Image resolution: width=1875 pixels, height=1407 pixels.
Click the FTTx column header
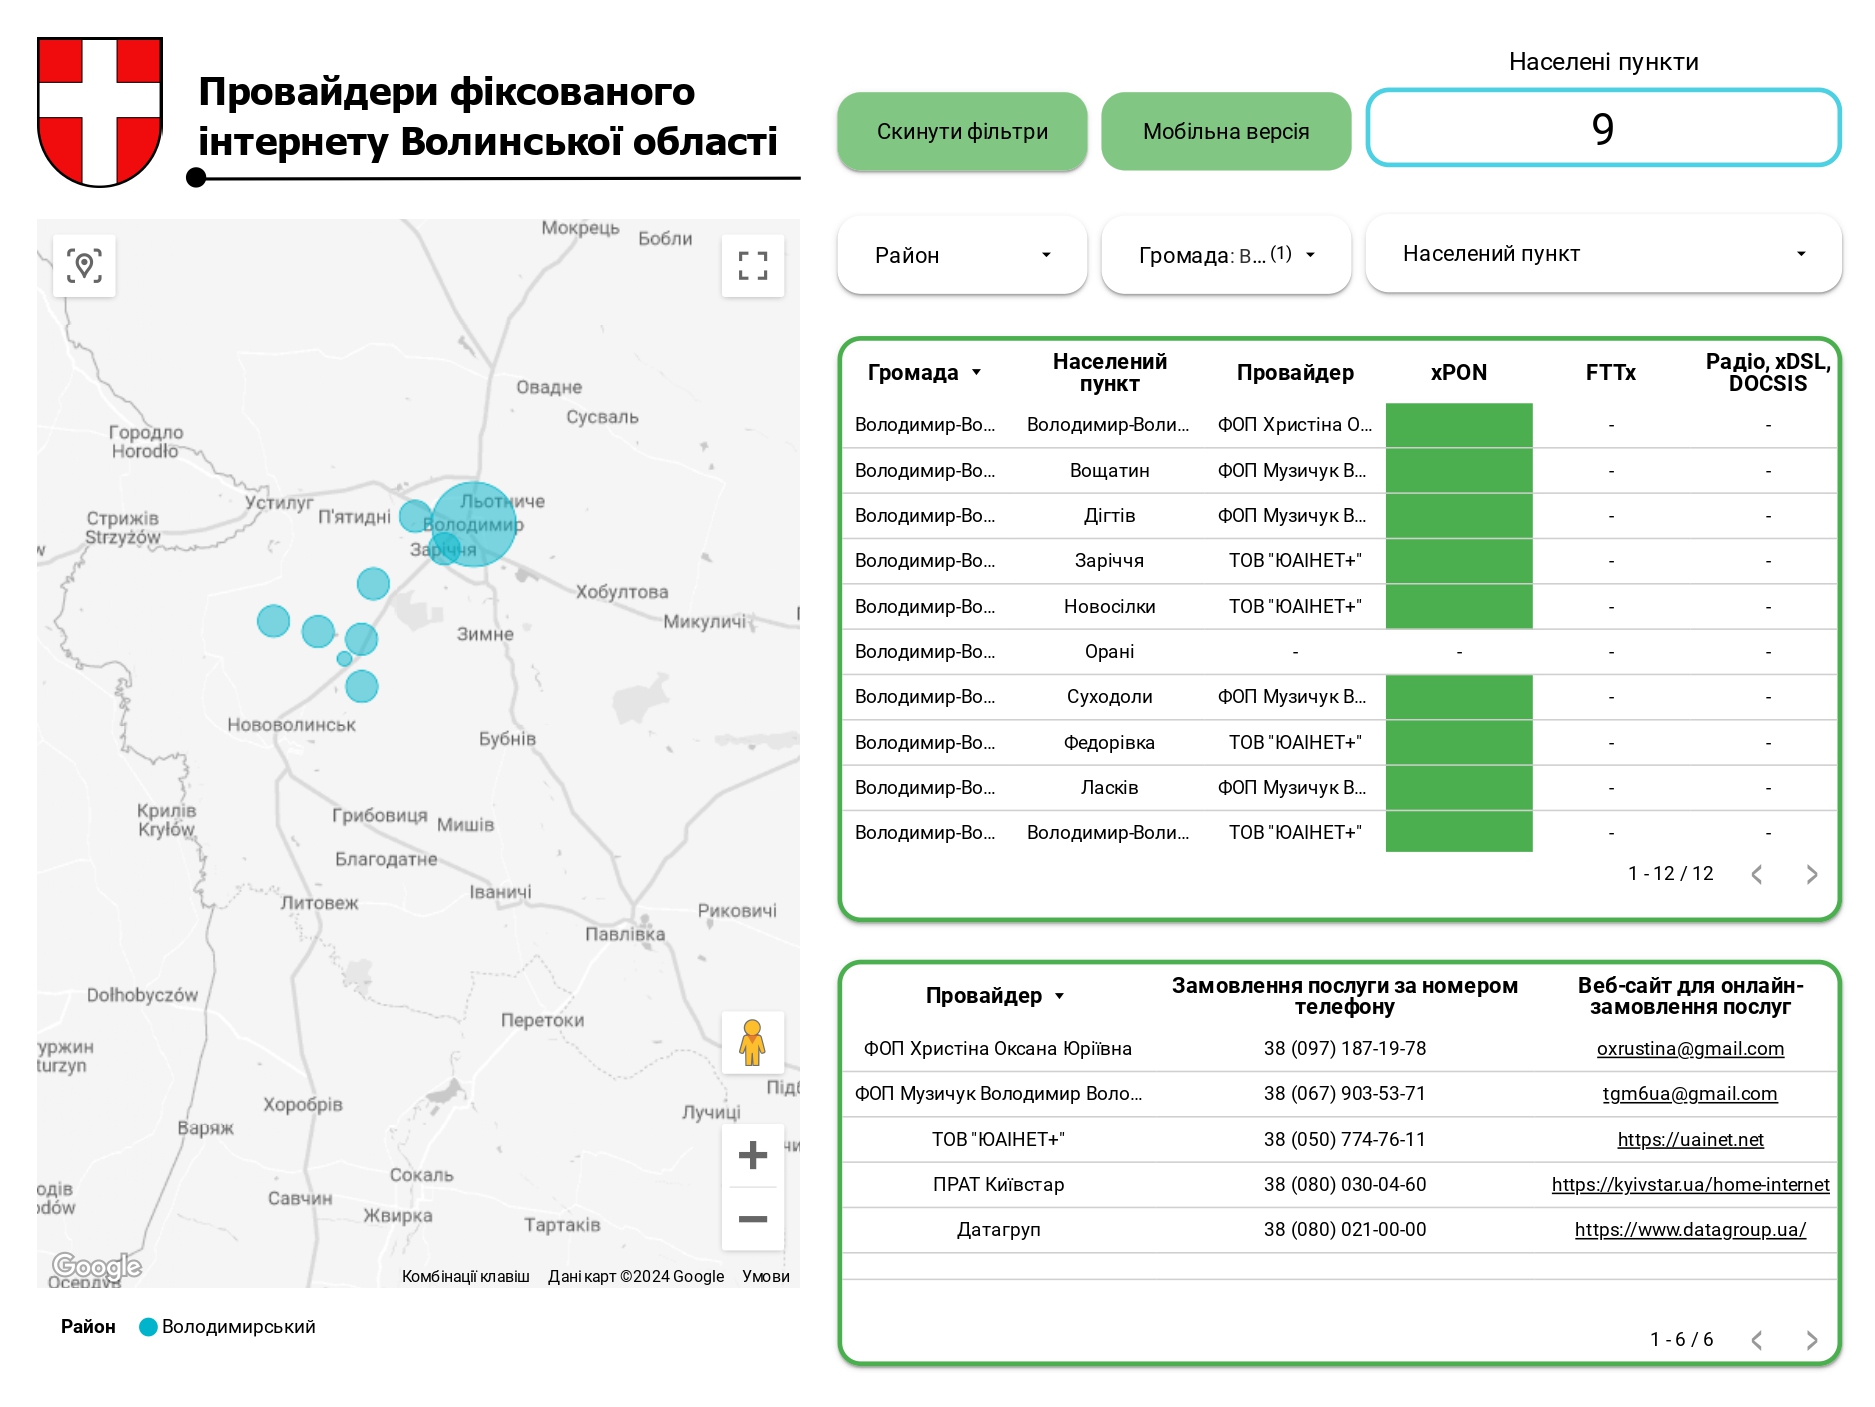pos(1611,373)
